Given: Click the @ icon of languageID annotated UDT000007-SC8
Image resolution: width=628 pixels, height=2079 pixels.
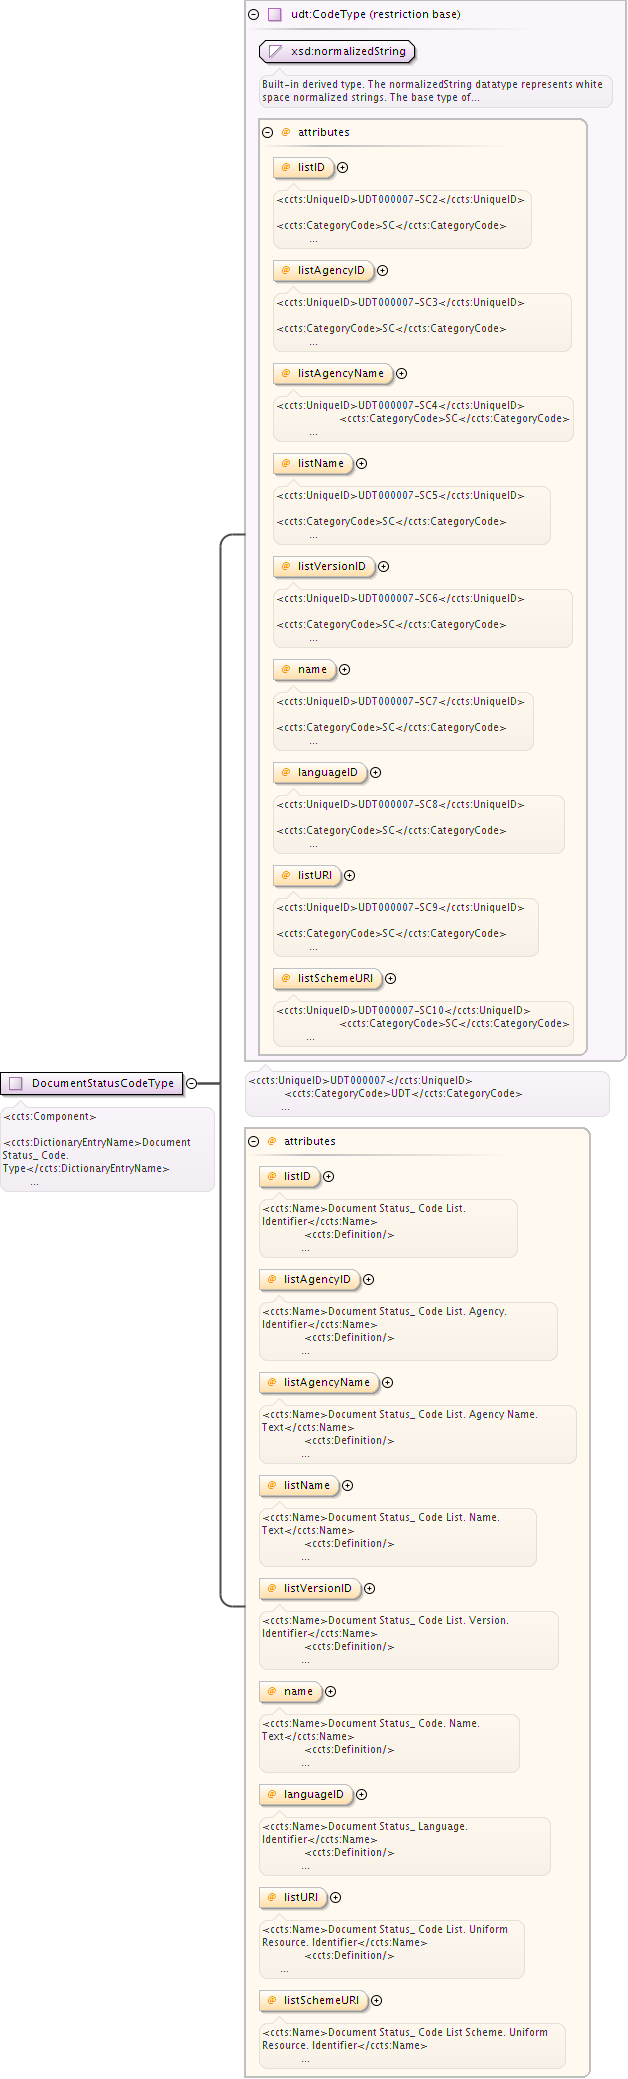Looking at the screenshot, I should pyautogui.click(x=286, y=772).
